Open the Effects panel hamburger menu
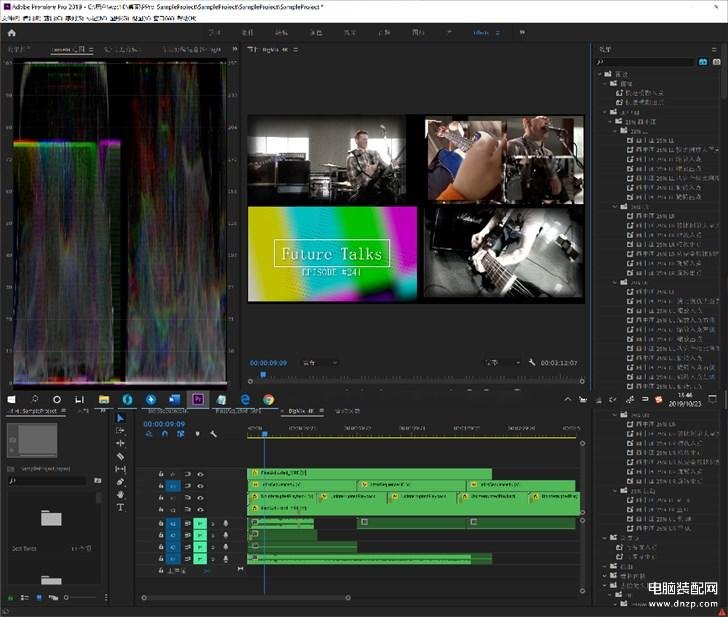The image size is (728, 617). coord(714,49)
